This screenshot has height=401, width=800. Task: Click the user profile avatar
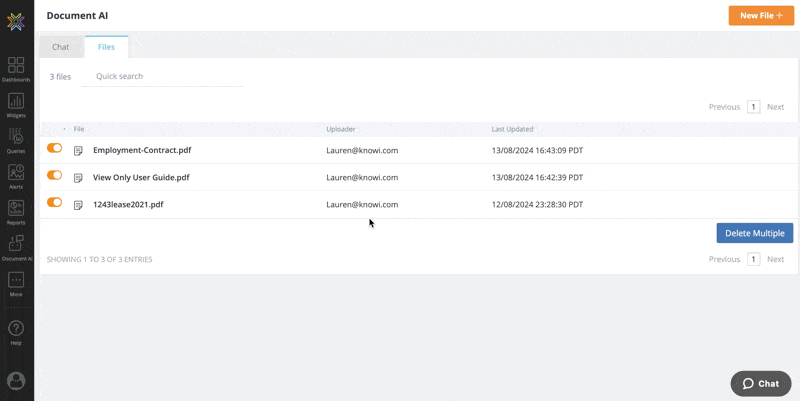tap(16, 381)
